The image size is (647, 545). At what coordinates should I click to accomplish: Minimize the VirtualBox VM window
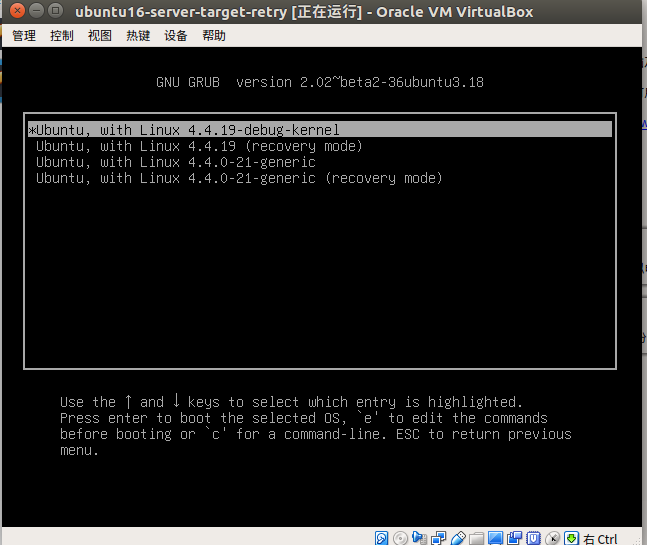[x=36, y=10]
